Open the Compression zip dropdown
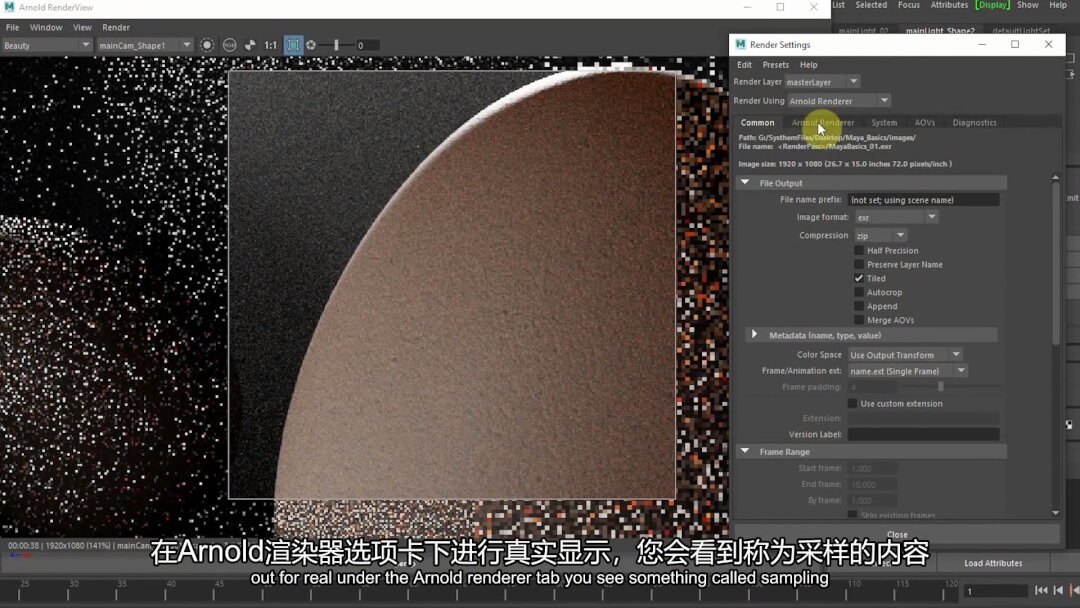This screenshot has height=608, width=1080. point(880,235)
